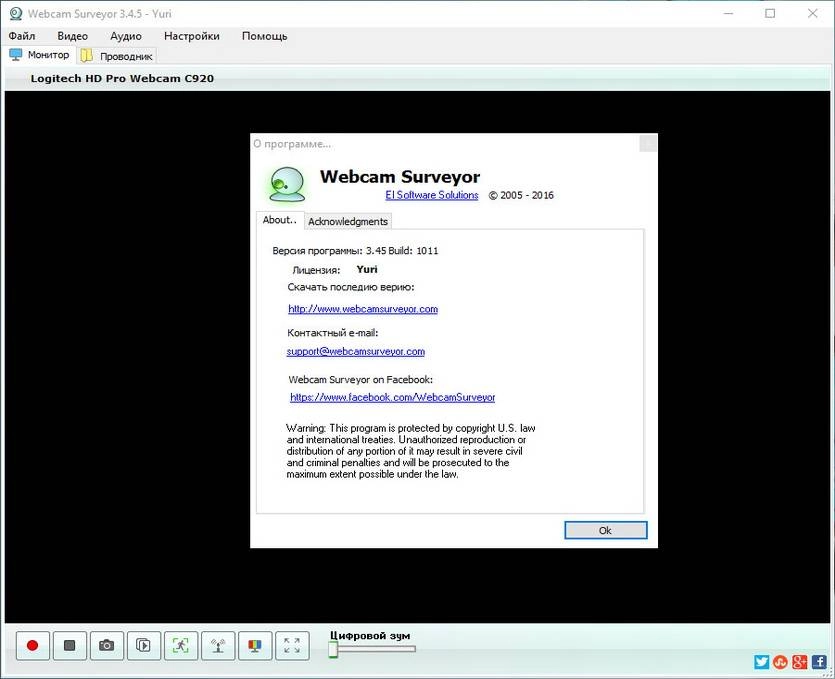This screenshot has height=679, width=835.
Task: Stop recording with the square stop button
Action: [70, 646]
